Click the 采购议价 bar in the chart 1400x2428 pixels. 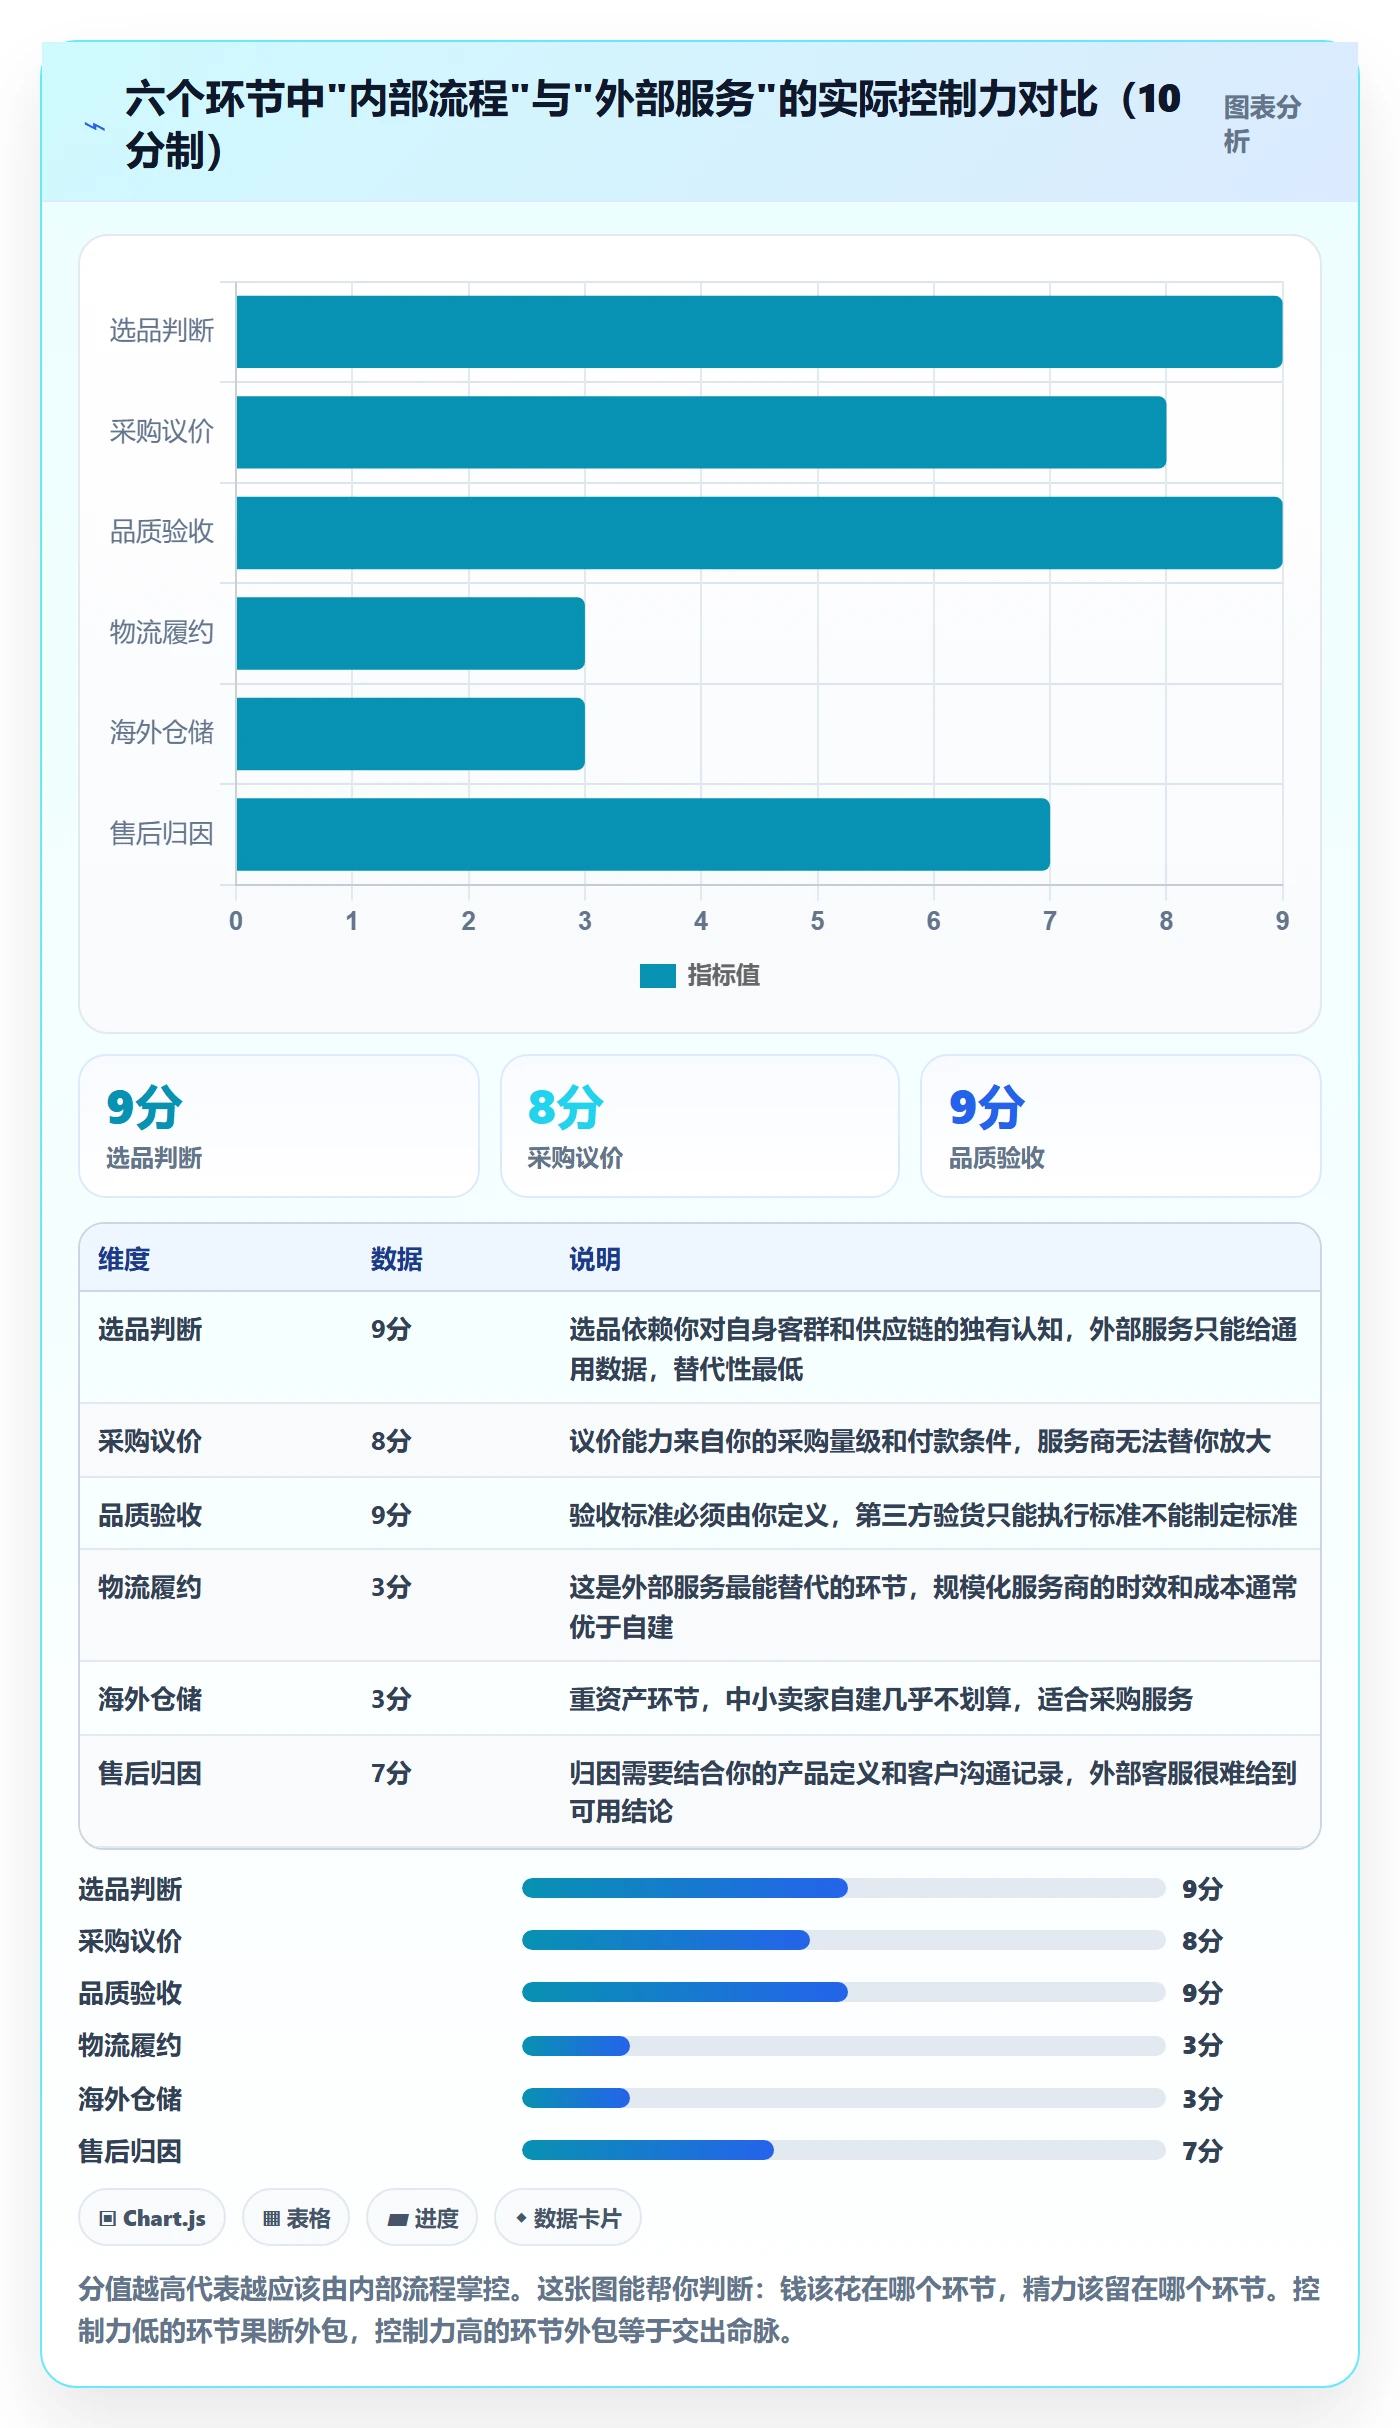[x=701, y=432]
